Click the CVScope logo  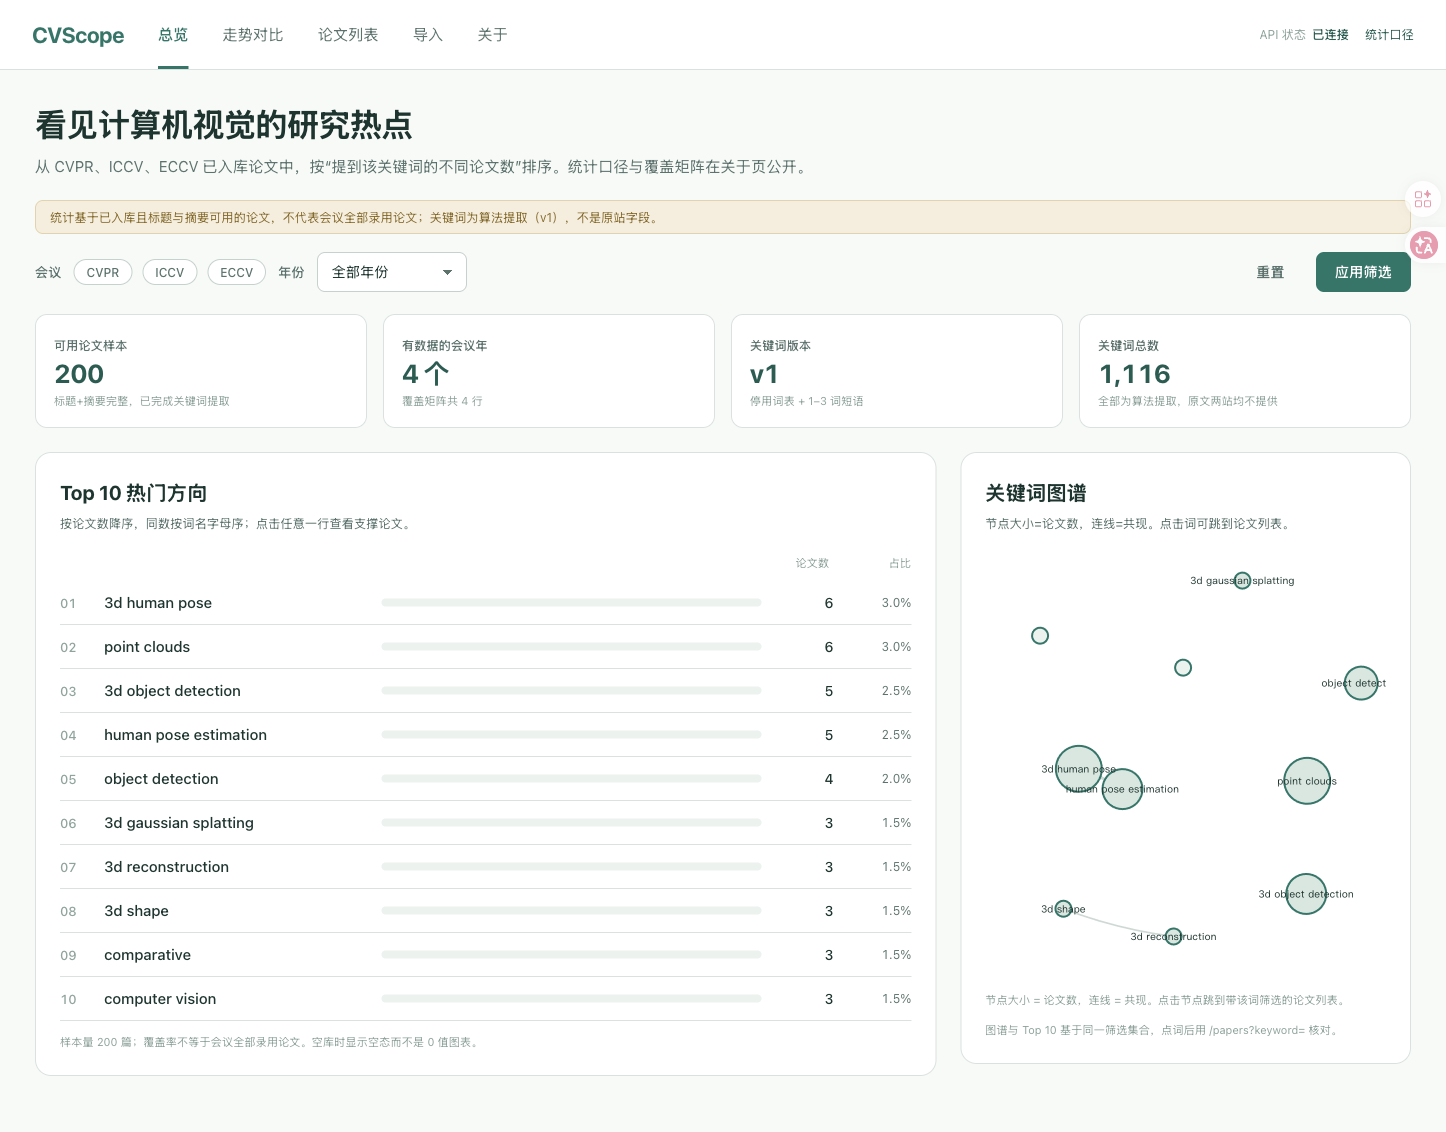(x=78, y=36)
